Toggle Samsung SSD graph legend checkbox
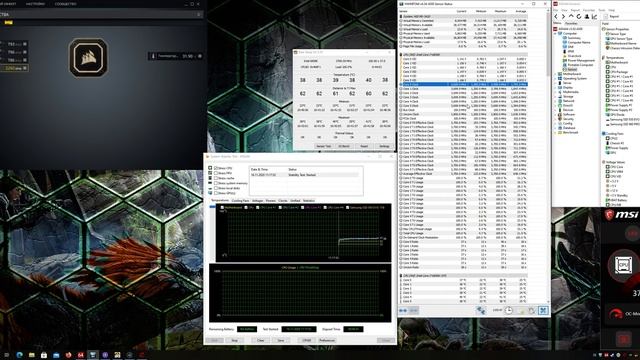Screen dimensions: 640x360 [x=347, y=207]
